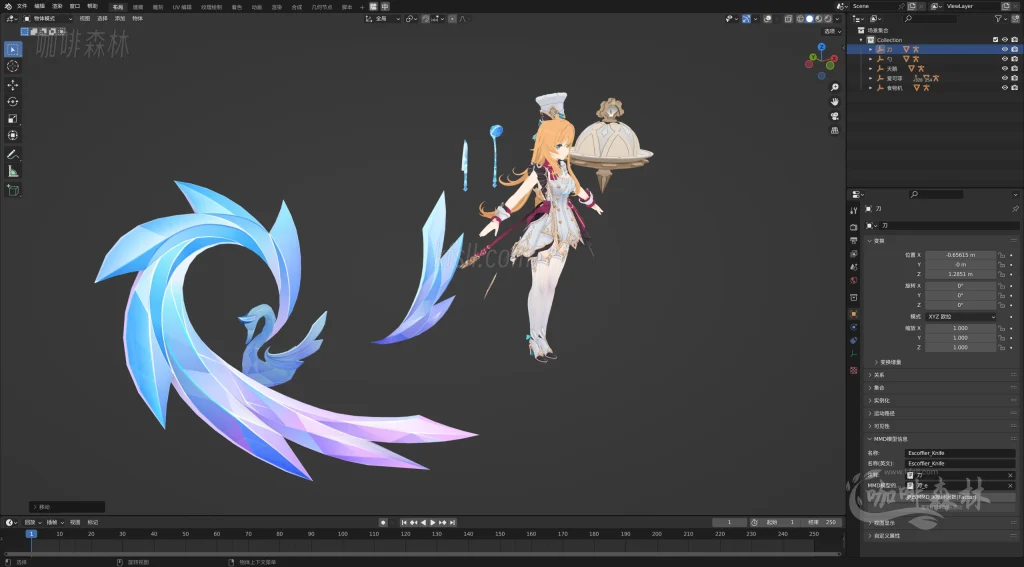
Task: Switch to the 几何节点 workspace tab
Action: [321, 7]
